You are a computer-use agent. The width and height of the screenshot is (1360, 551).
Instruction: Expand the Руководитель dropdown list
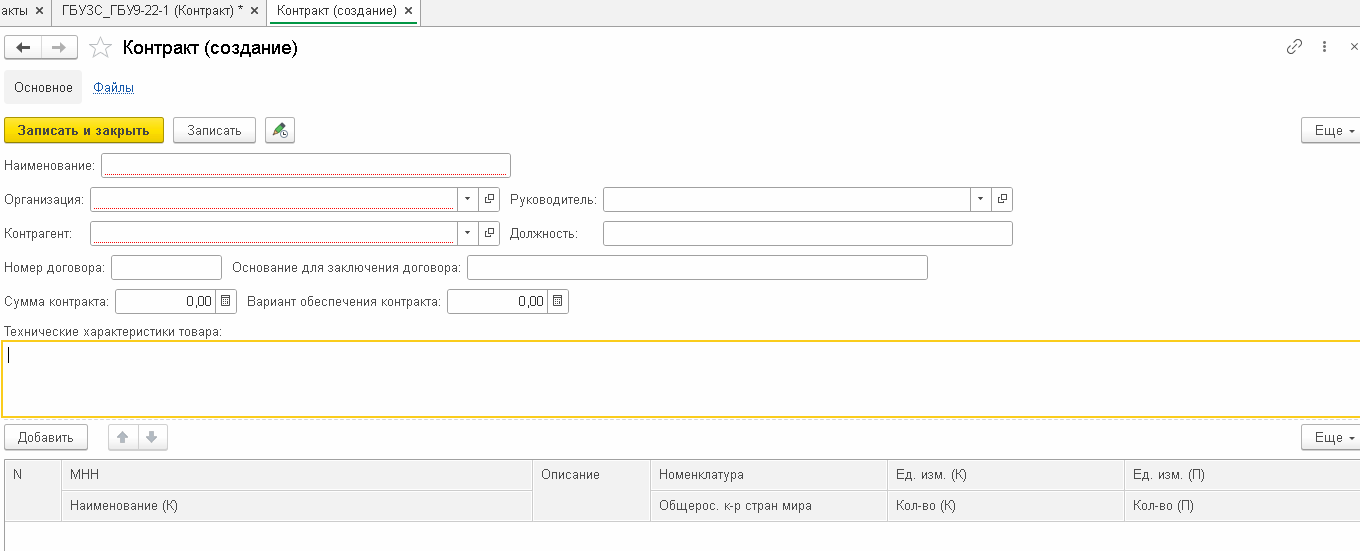click(980, 199)
